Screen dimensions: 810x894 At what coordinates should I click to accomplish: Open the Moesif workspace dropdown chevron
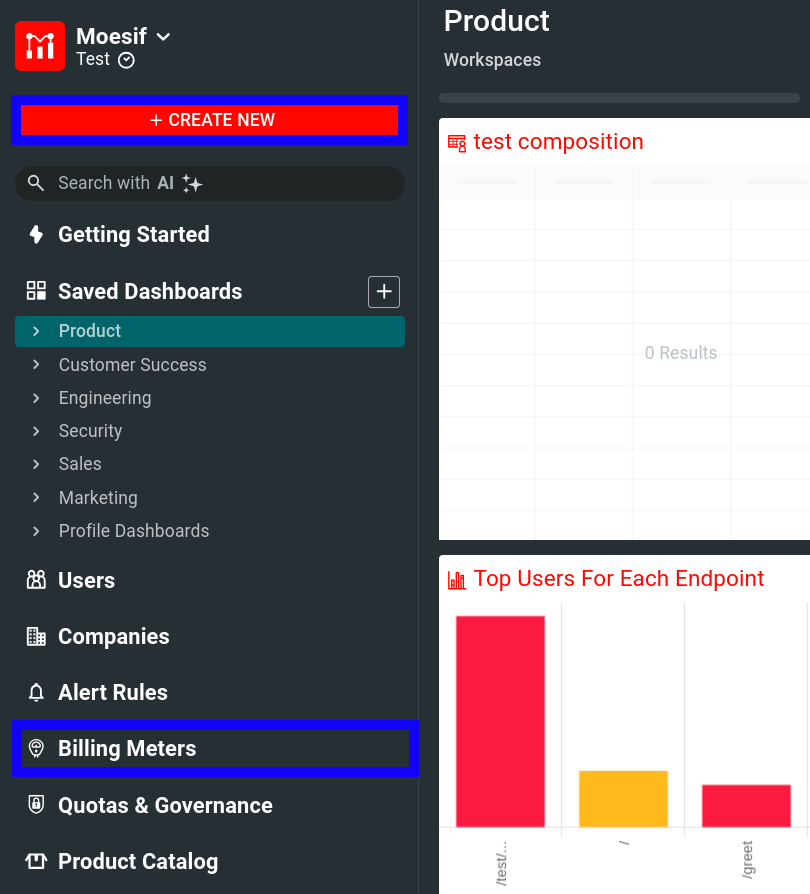162,36
